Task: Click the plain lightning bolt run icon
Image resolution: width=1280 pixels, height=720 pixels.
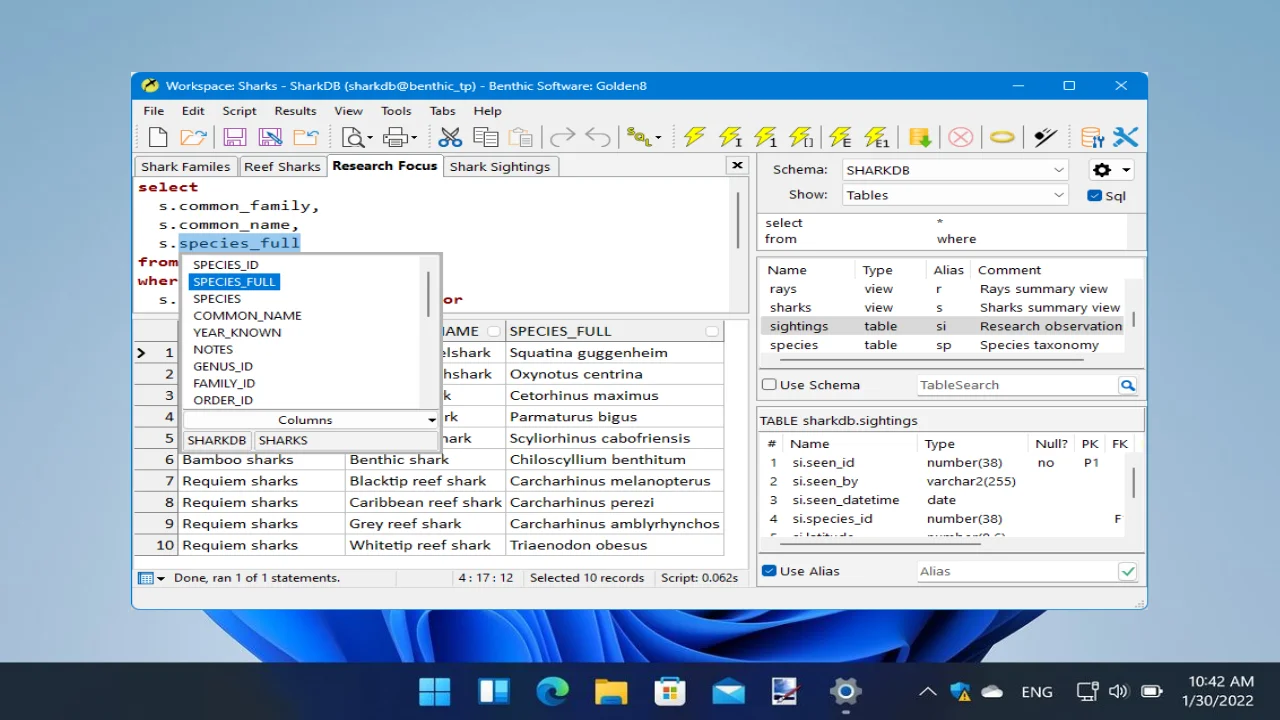Action: (695, 137)
